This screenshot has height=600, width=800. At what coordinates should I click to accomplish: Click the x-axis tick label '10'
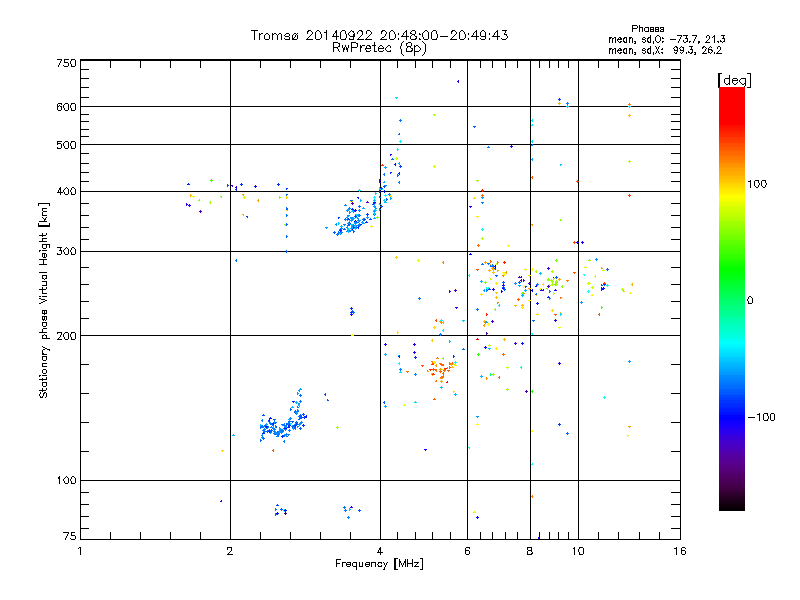pos(578,551)
